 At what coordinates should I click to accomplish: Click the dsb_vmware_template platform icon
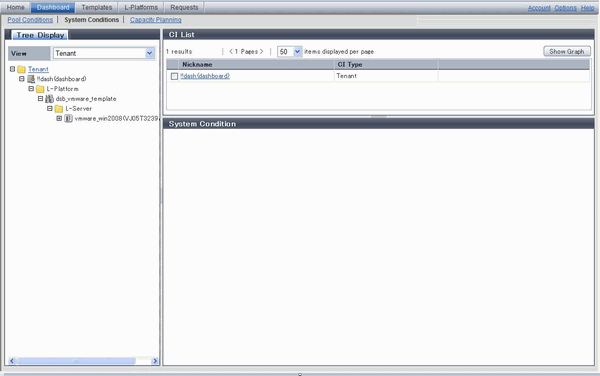point(49,99)
